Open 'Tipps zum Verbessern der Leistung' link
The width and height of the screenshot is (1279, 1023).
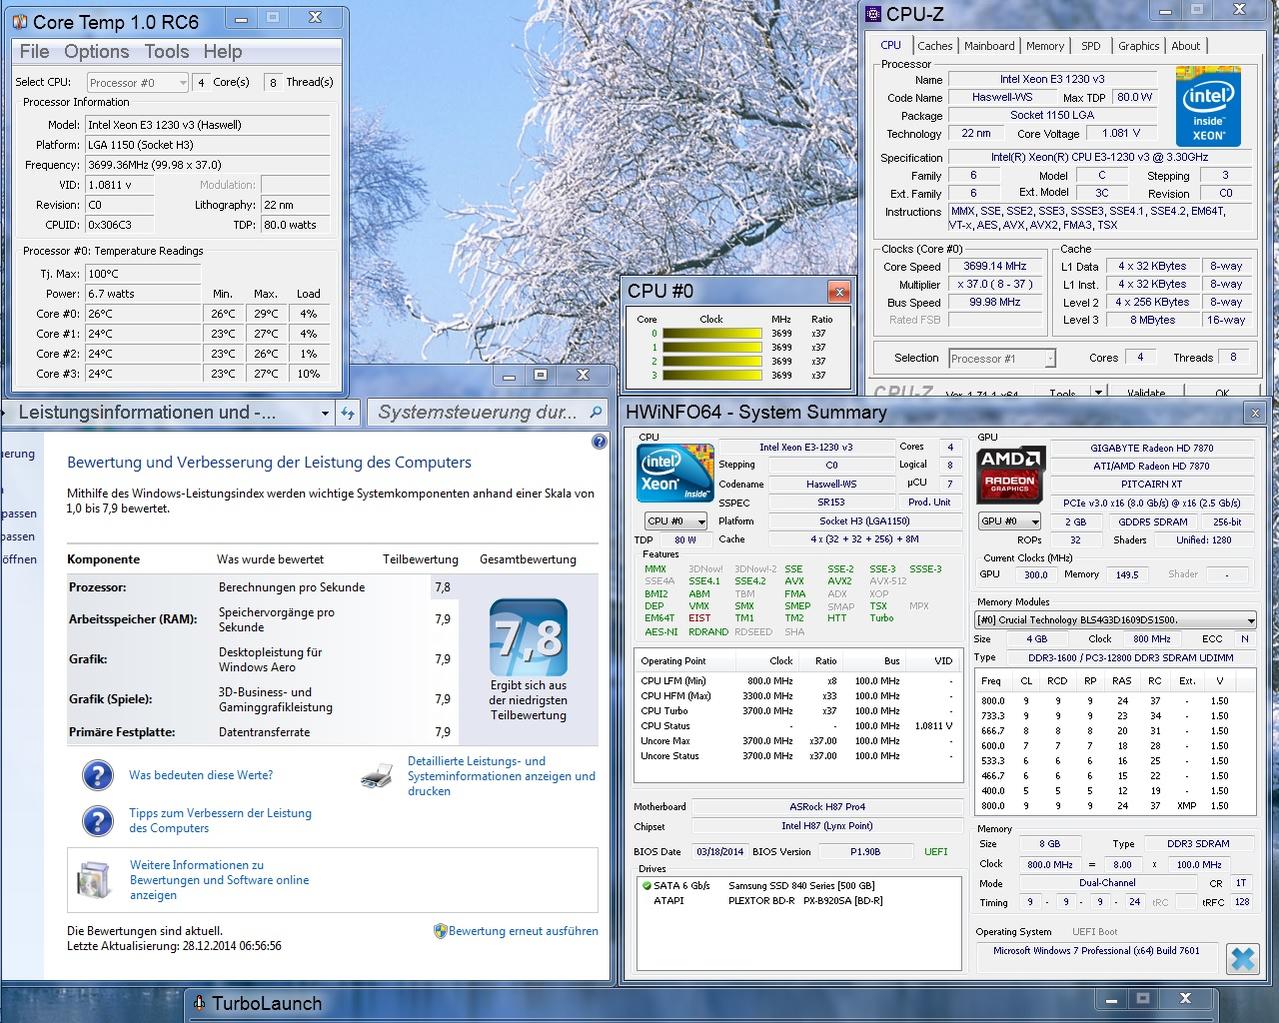click(x=220, y=821)
